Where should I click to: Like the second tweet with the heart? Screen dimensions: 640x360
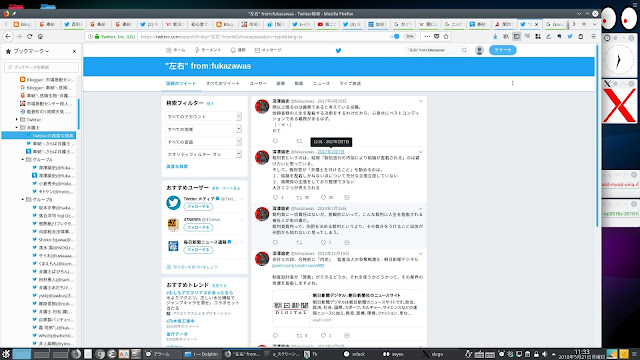tap(323, 198)
